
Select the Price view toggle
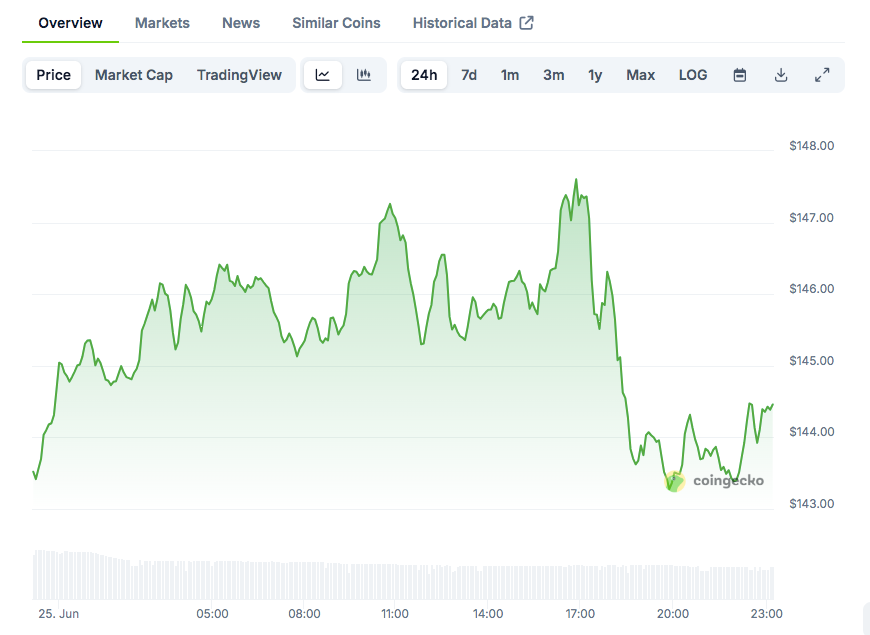(54, 75)
